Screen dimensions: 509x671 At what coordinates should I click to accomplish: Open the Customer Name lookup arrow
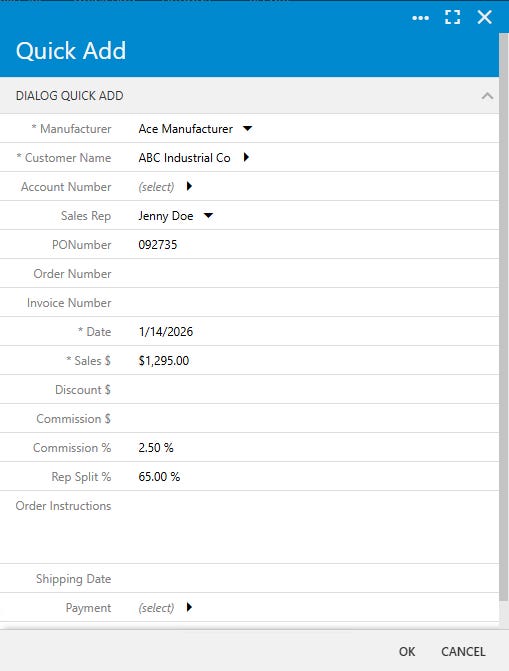click(246, 157)
